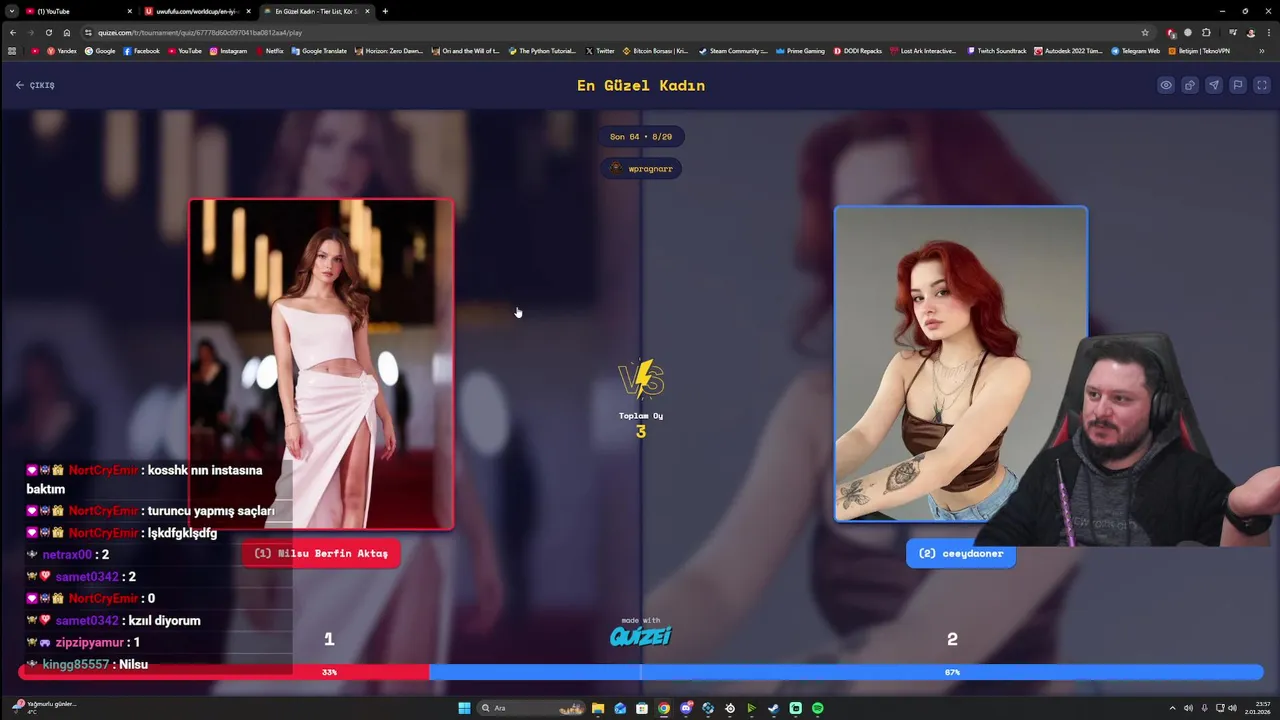Open Microsoft Store from the taskbar
Viewport: 1280px width, 720px height.
642,708
